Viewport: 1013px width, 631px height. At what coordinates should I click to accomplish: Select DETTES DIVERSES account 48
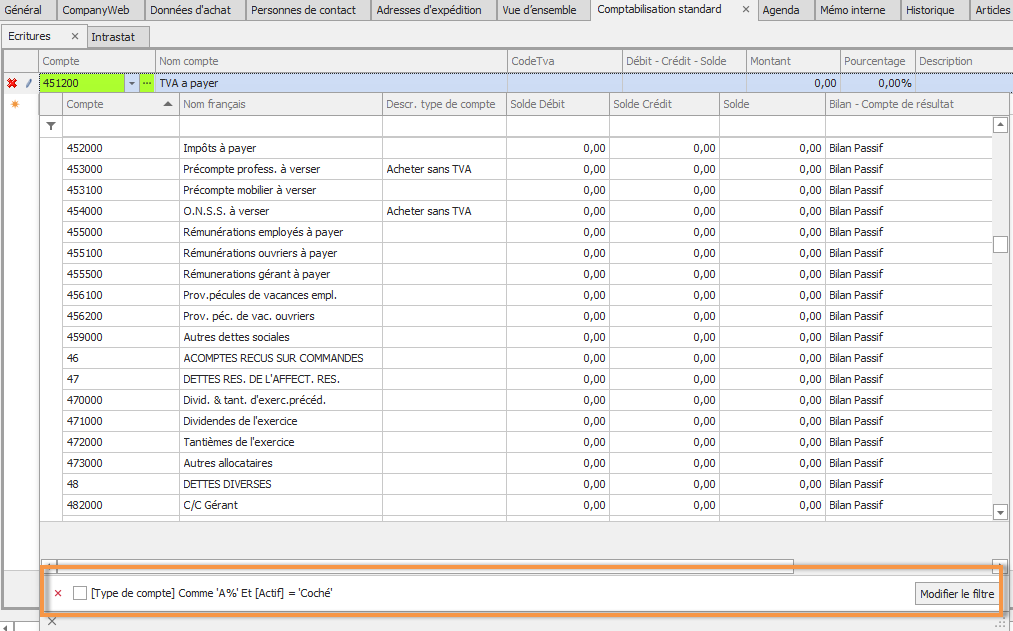tap(527, 484)
